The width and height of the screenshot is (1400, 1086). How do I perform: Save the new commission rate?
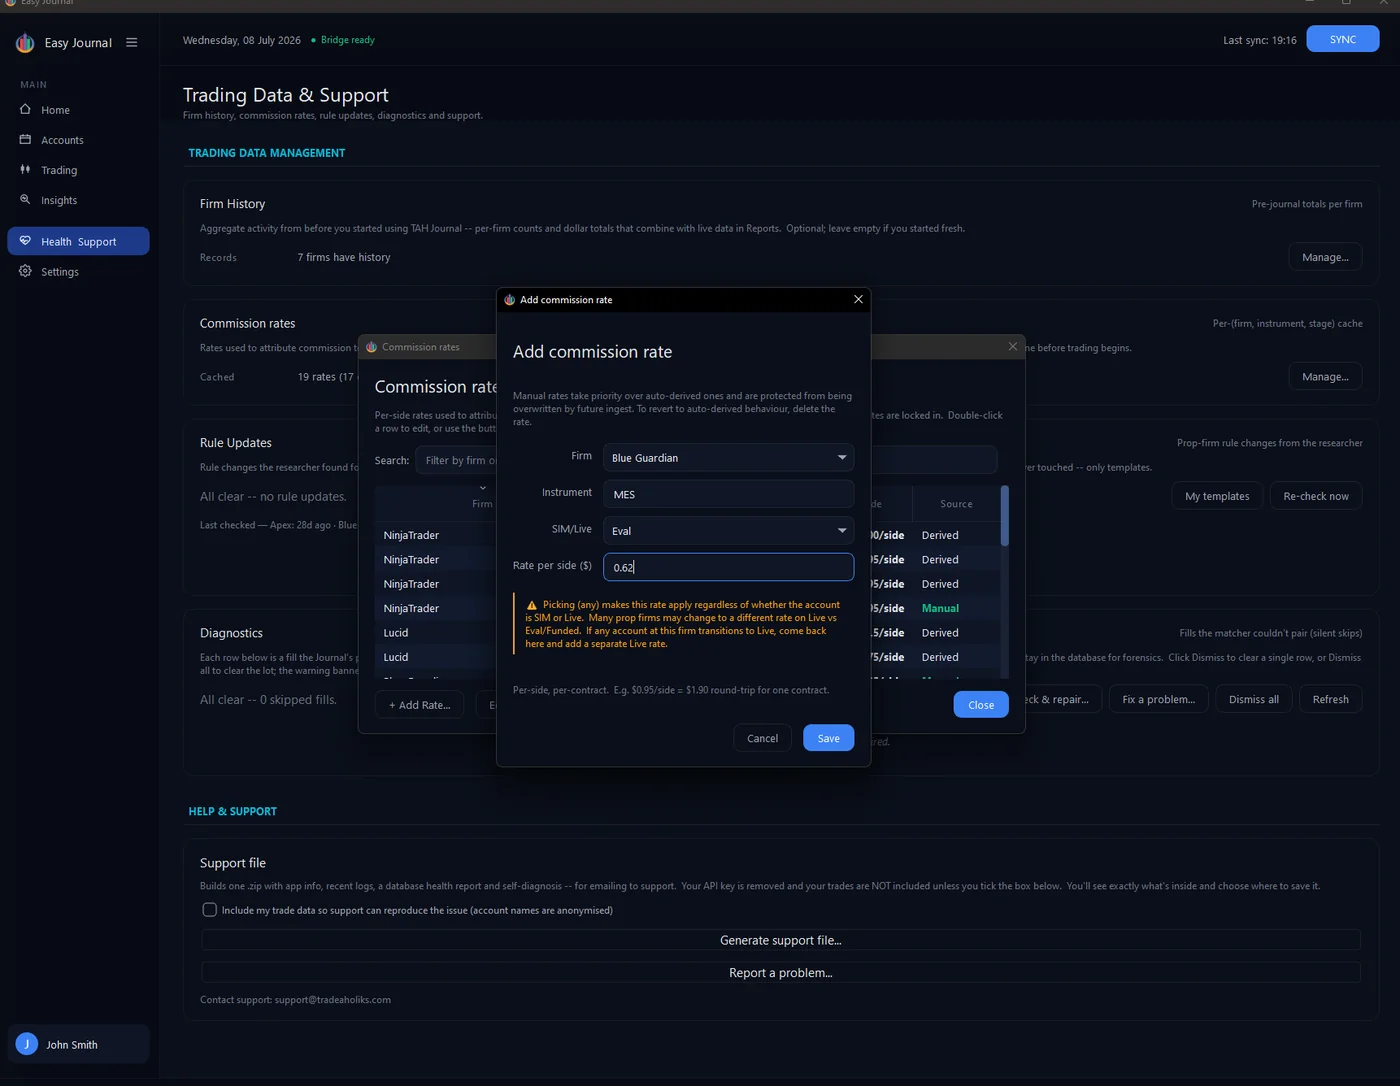pyautogui.click(x=828, y=738)
